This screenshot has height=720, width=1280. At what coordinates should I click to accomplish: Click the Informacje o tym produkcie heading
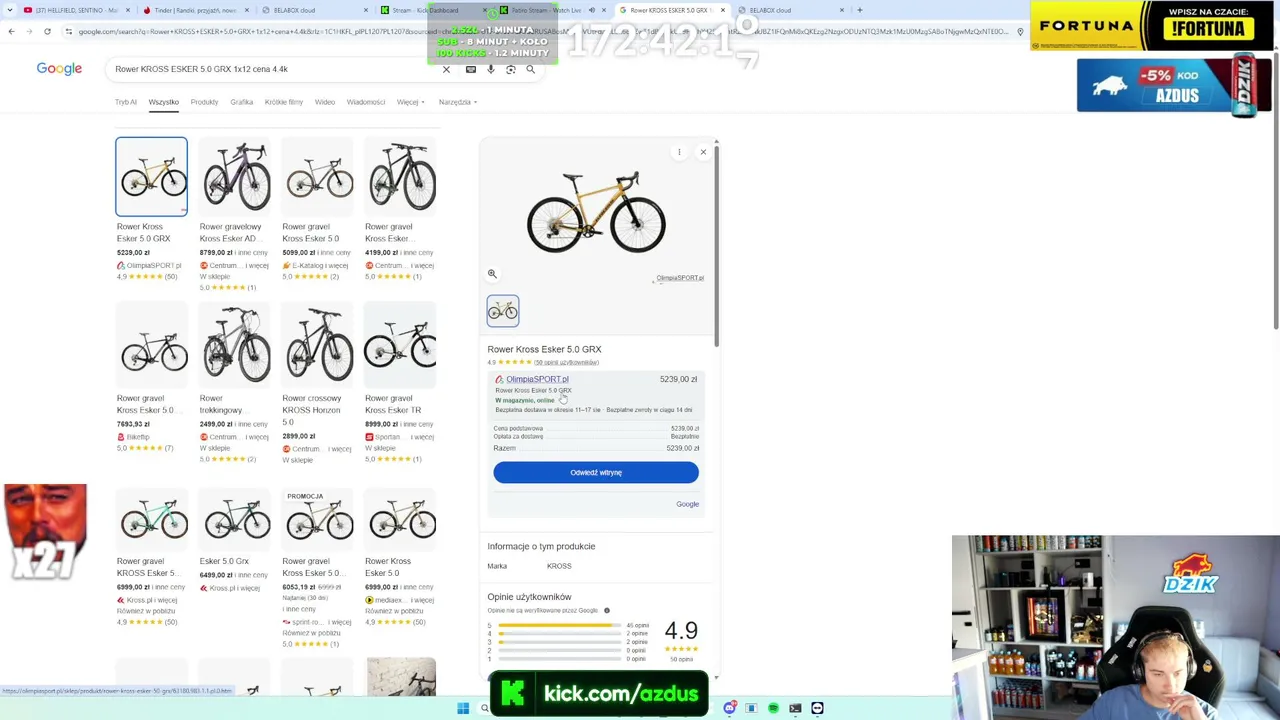click(541, 547)
